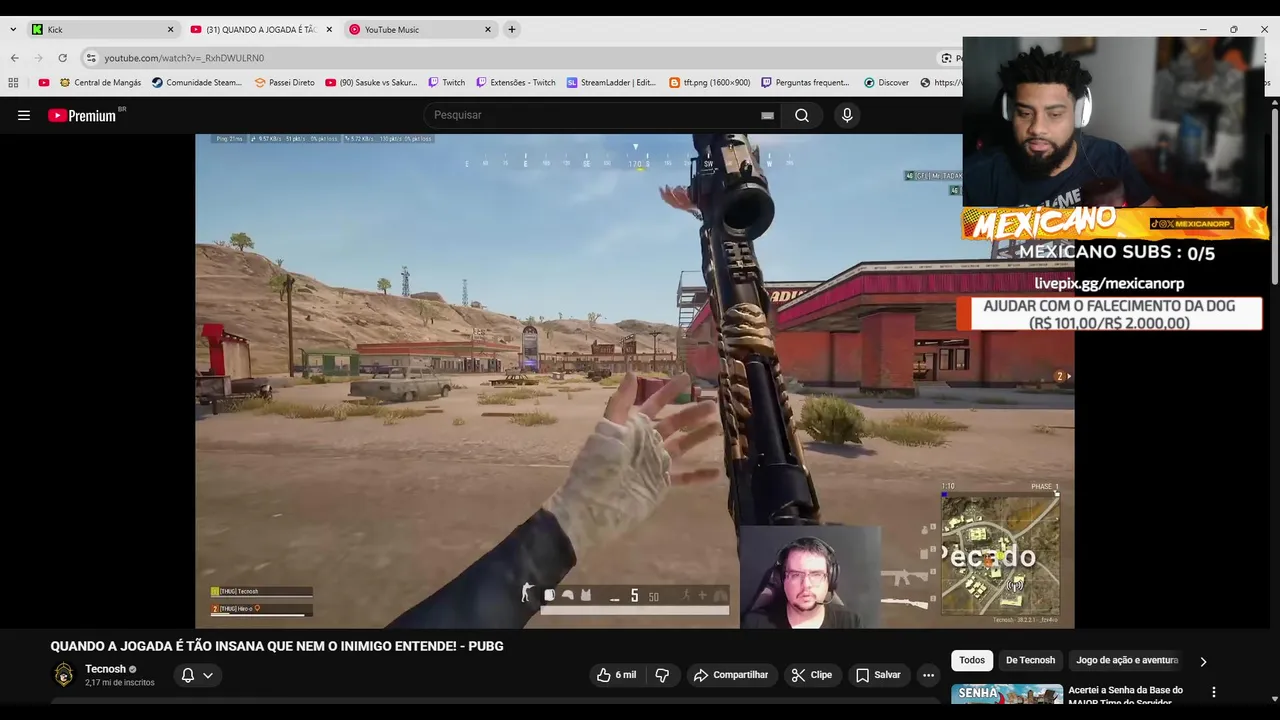Click the PUBG video player area
1280x720 pixels.
[x=634, y=381]
